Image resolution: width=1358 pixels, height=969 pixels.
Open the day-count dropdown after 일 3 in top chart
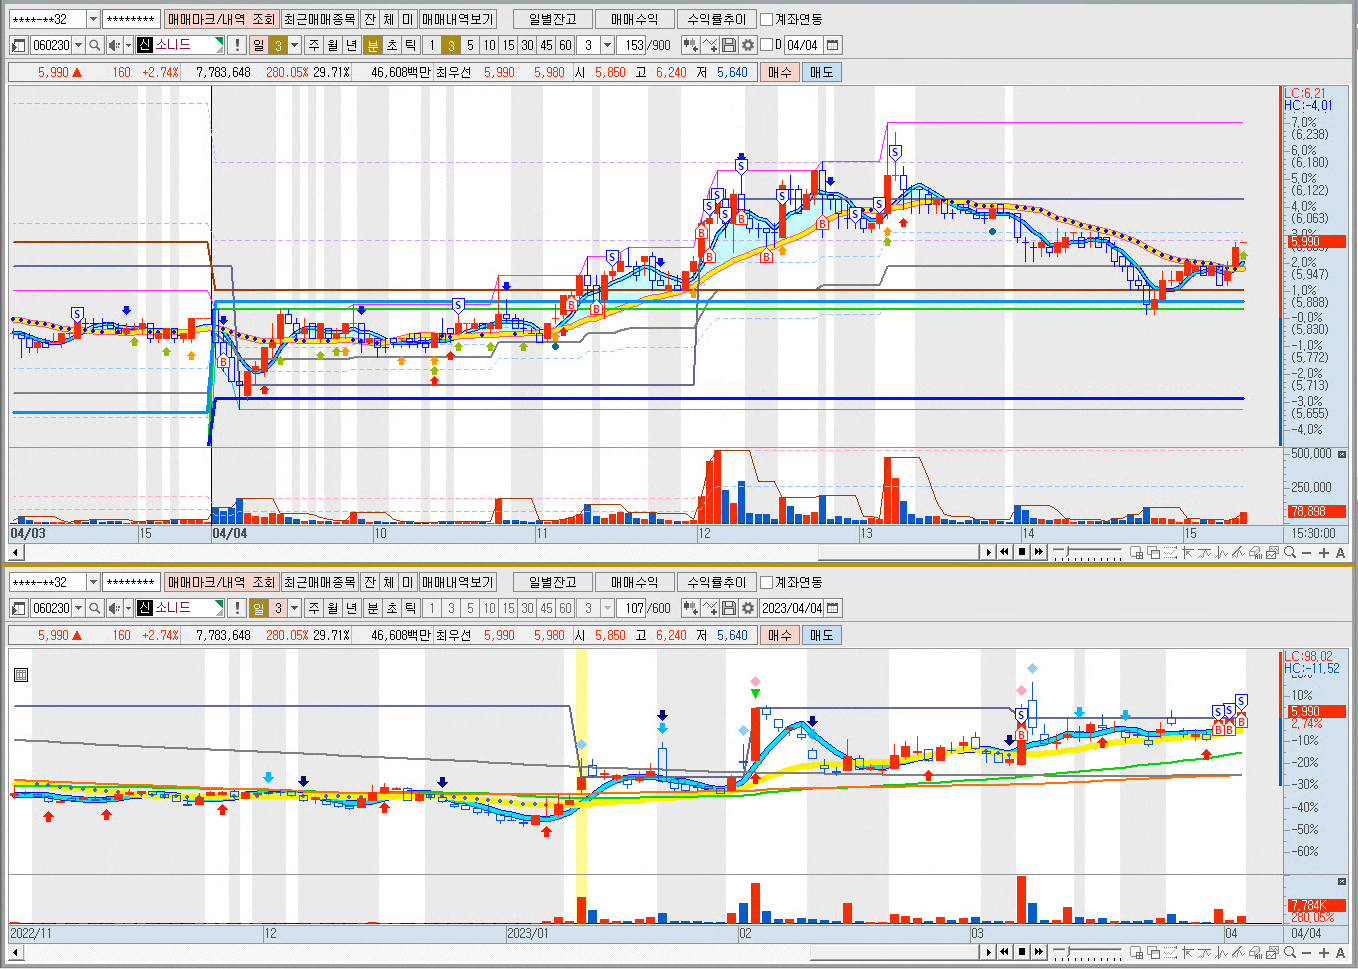coord(294,45)
